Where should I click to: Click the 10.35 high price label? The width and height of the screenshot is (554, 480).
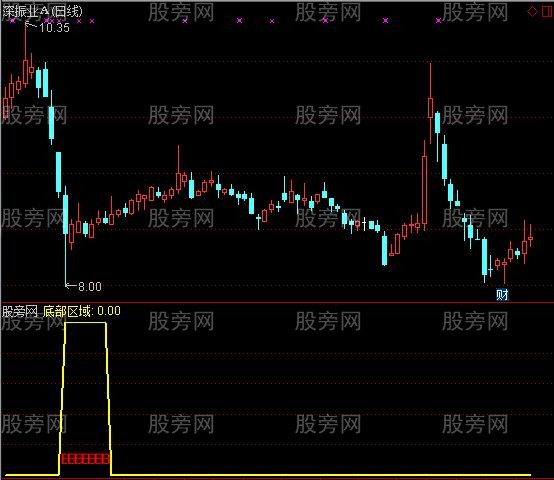(x=54, y=28)
